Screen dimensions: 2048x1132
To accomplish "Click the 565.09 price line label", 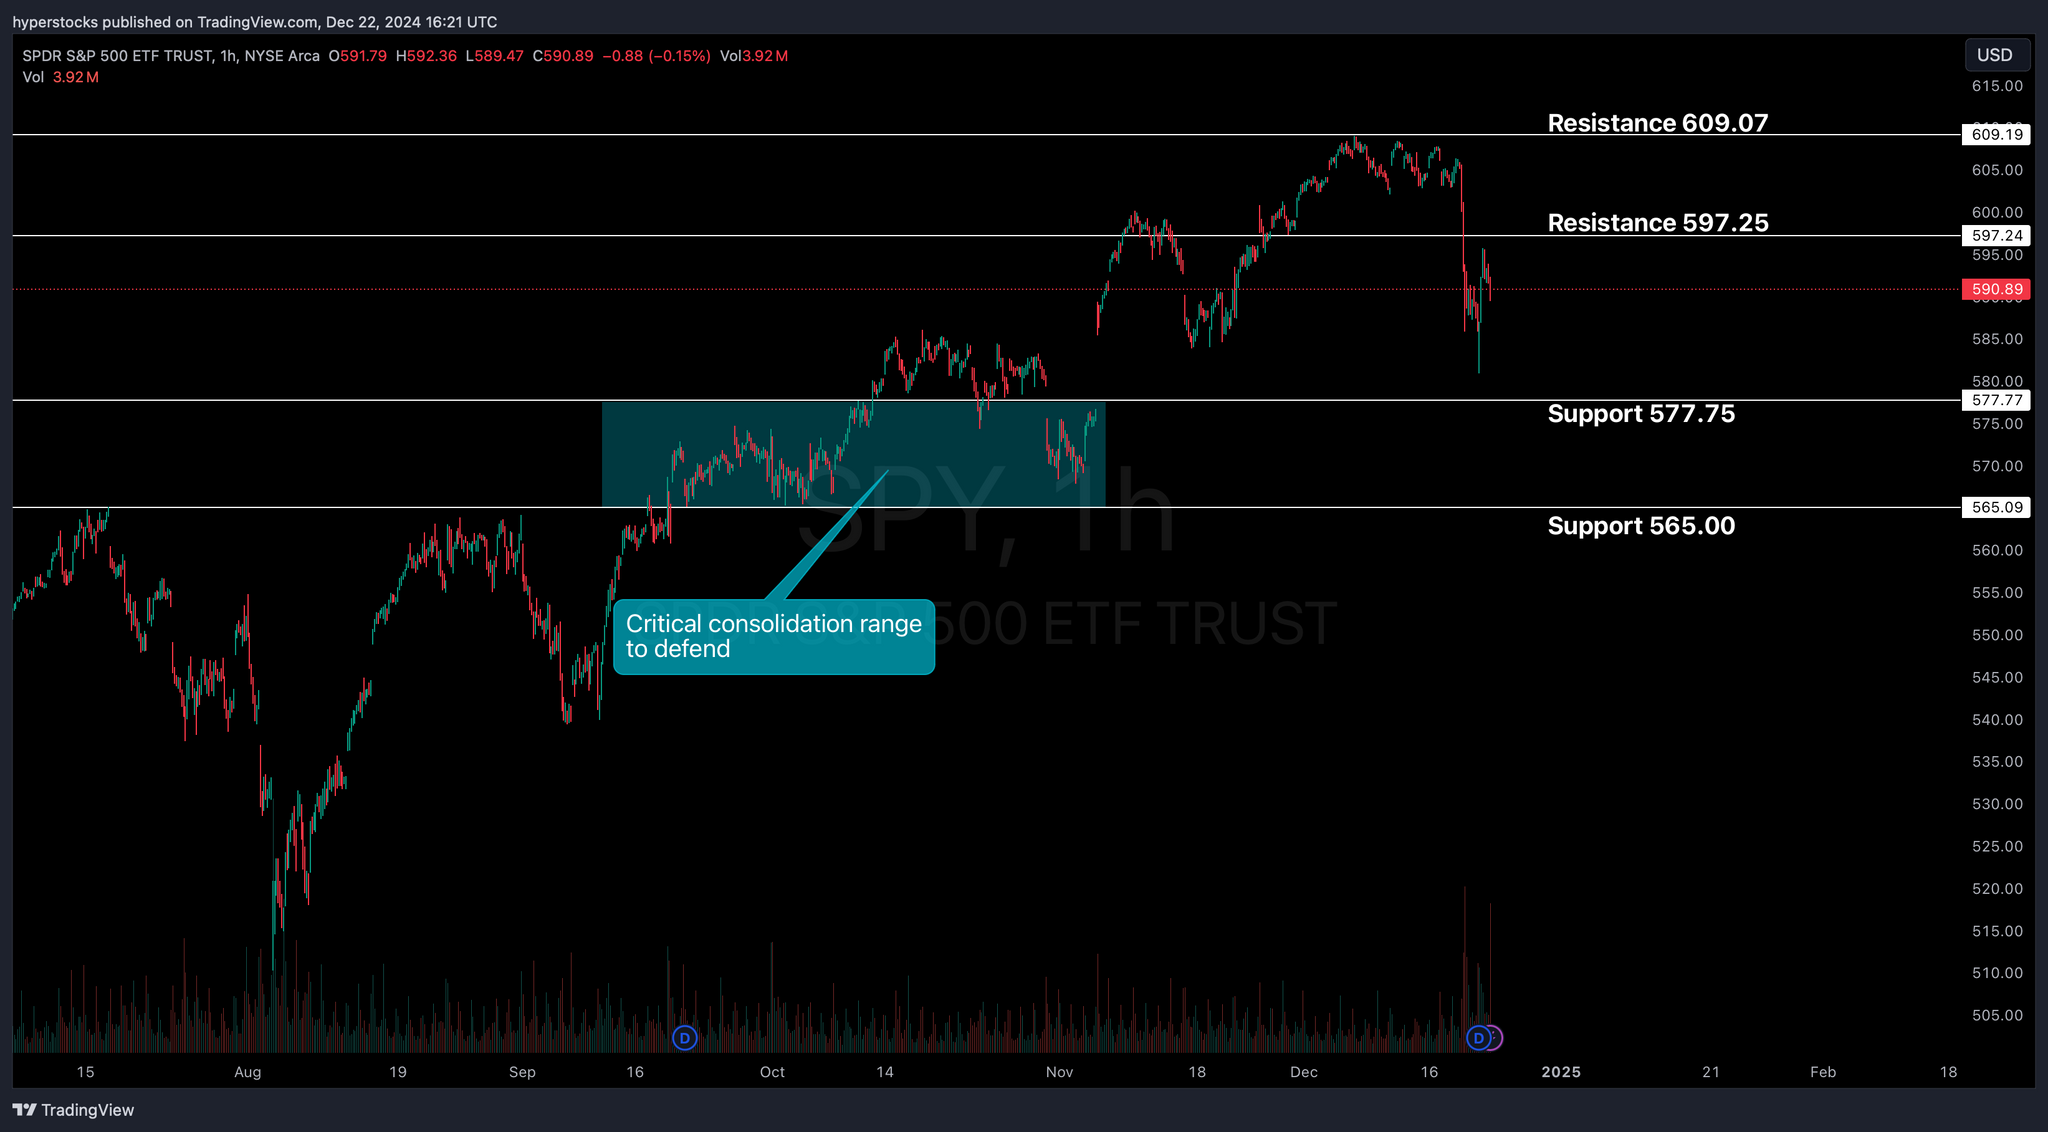I will click(x=1996, y=507).
